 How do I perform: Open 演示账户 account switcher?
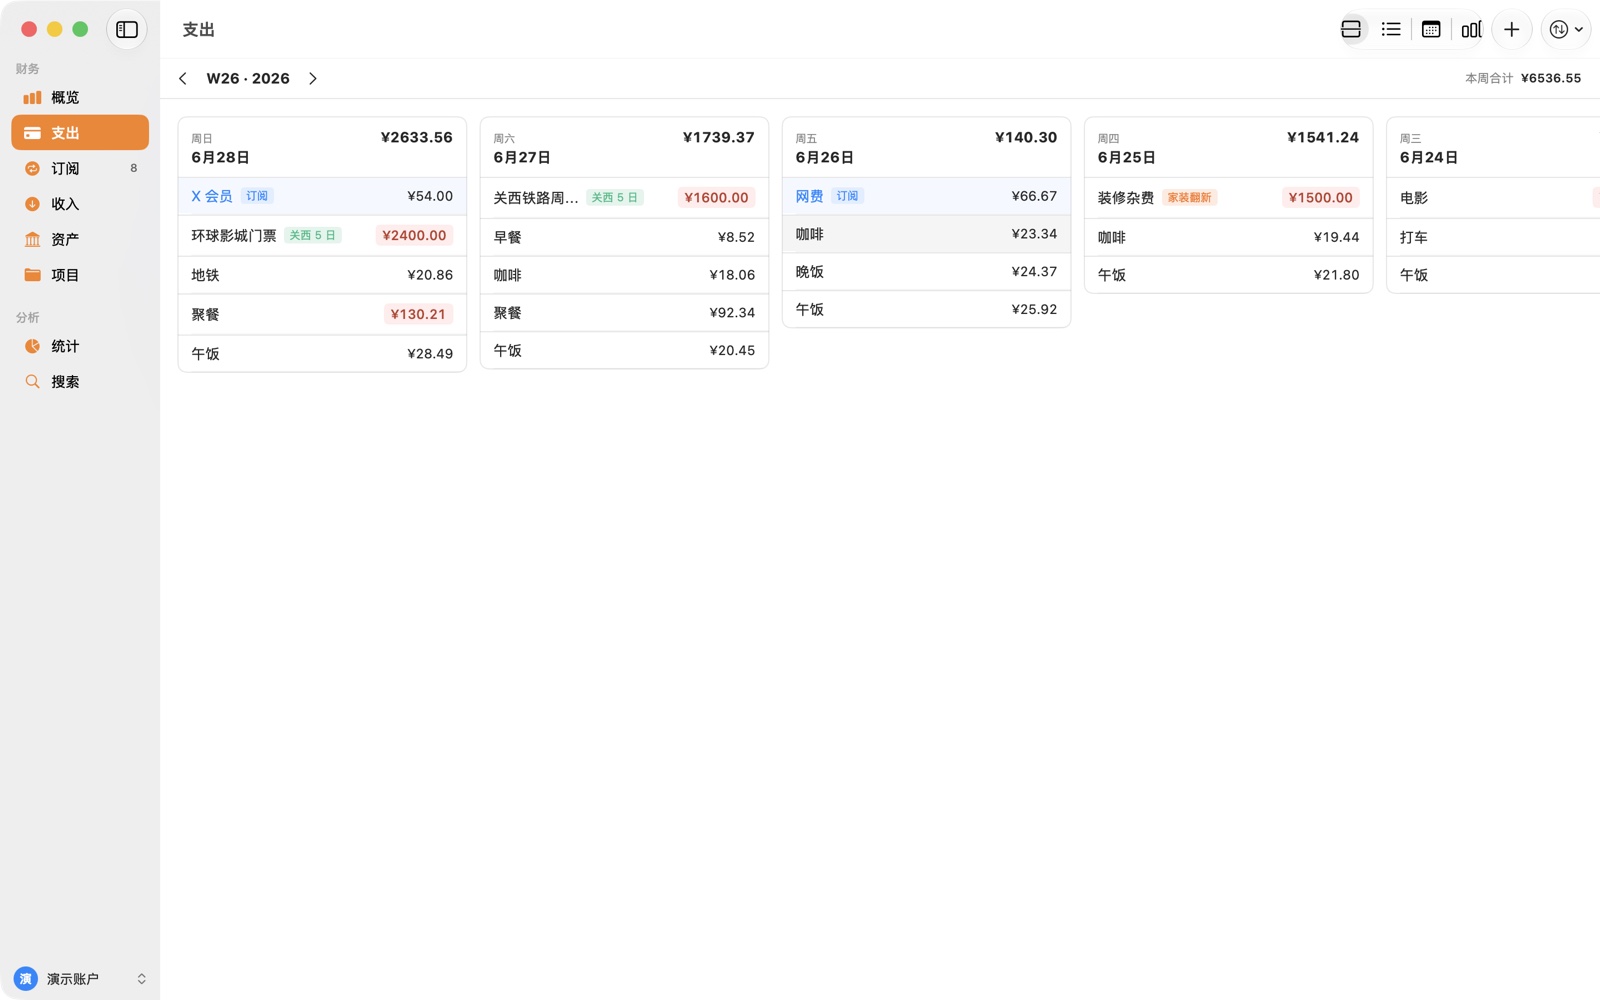tap(80, 978)
